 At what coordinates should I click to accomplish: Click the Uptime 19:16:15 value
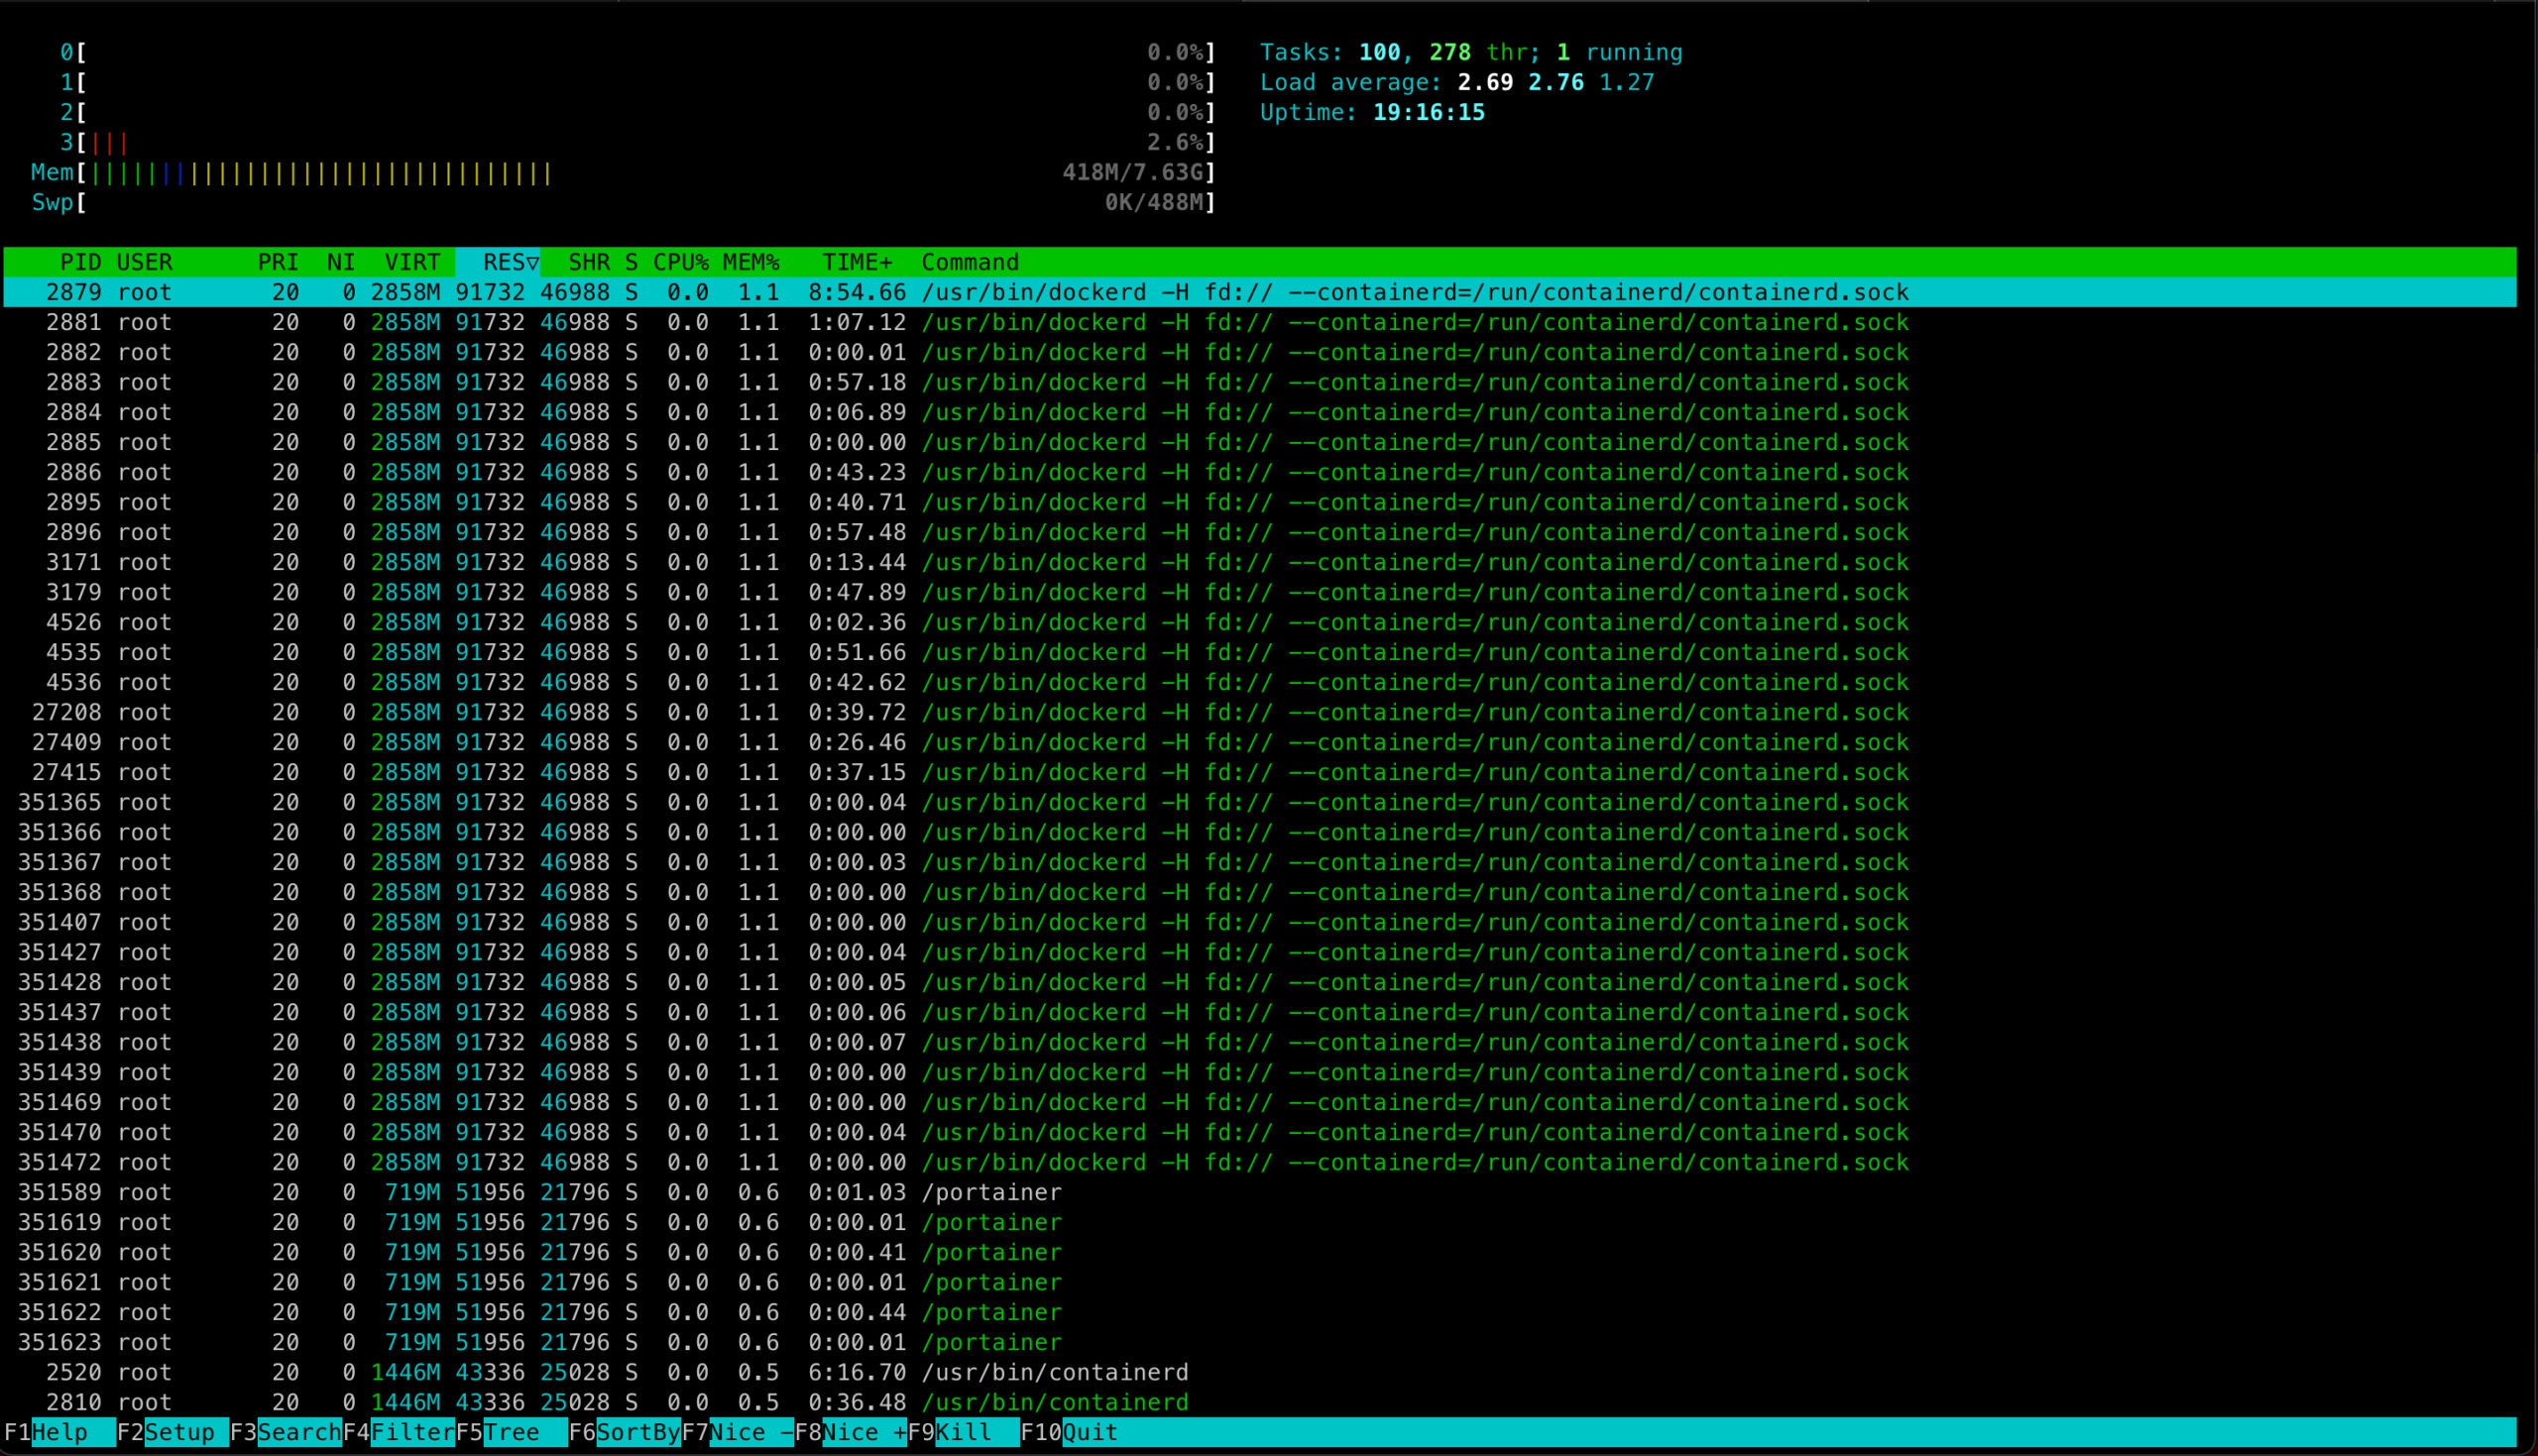click(x=1428, y=112)
